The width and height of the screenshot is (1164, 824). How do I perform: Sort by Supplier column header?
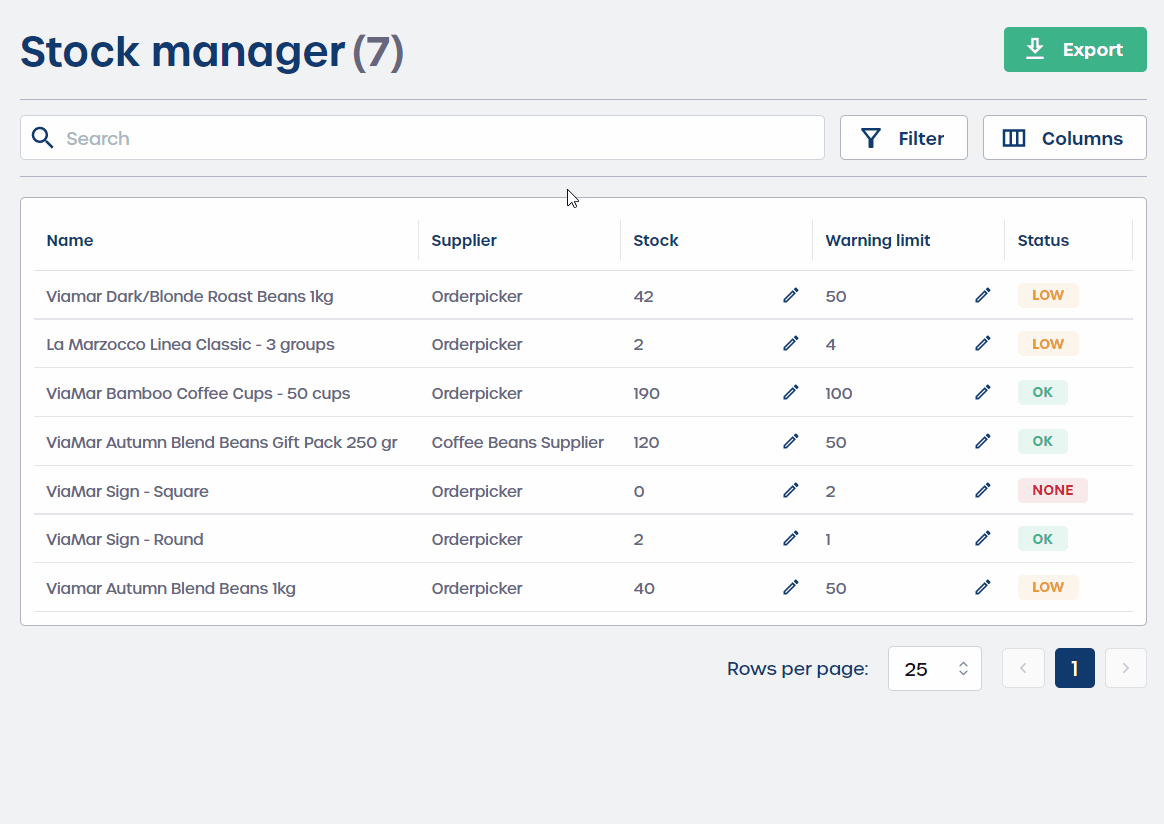[x=464, y=241]
